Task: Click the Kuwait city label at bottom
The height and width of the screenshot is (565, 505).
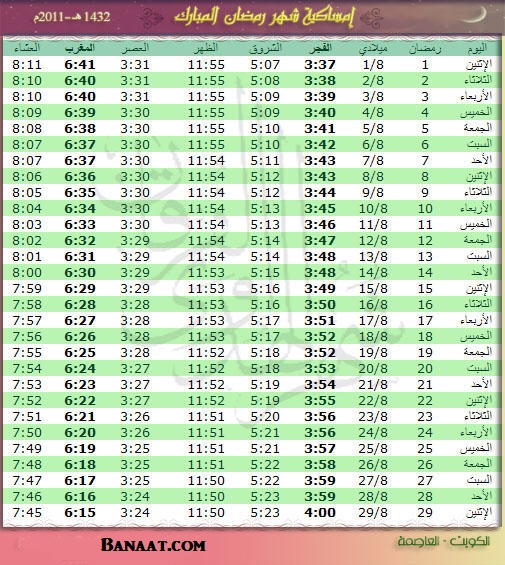Action: 444,541
